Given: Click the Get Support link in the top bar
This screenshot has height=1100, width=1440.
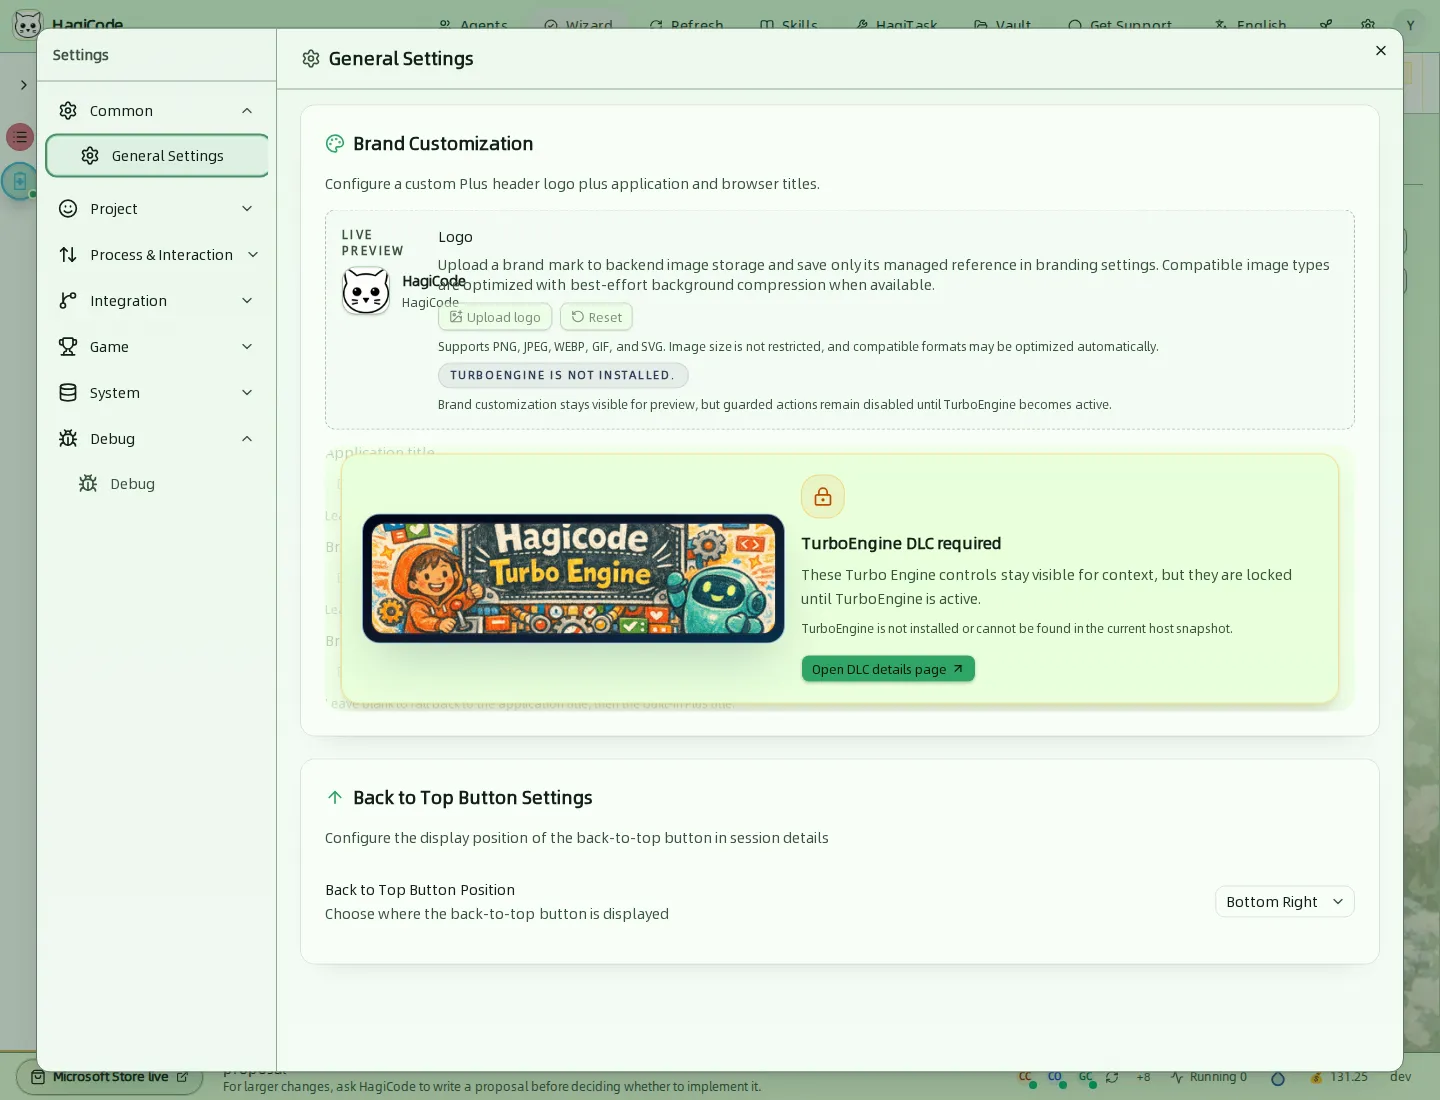Looking at the screenshot, I should pyautogui.click(x=1120, y=25).
